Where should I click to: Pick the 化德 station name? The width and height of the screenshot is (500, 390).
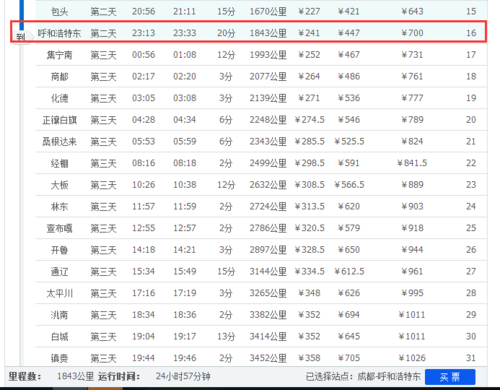pyautogui.click(x=59, y=98)
